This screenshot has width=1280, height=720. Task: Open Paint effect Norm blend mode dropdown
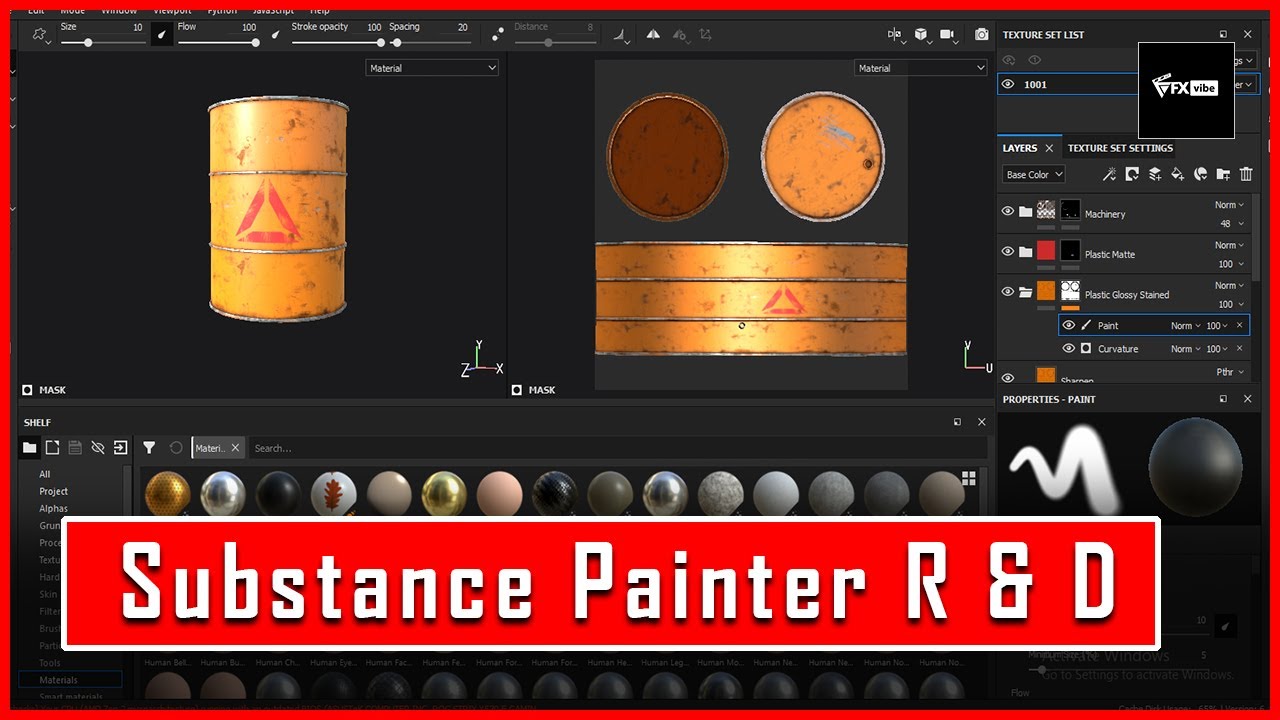pos(1185,326)
